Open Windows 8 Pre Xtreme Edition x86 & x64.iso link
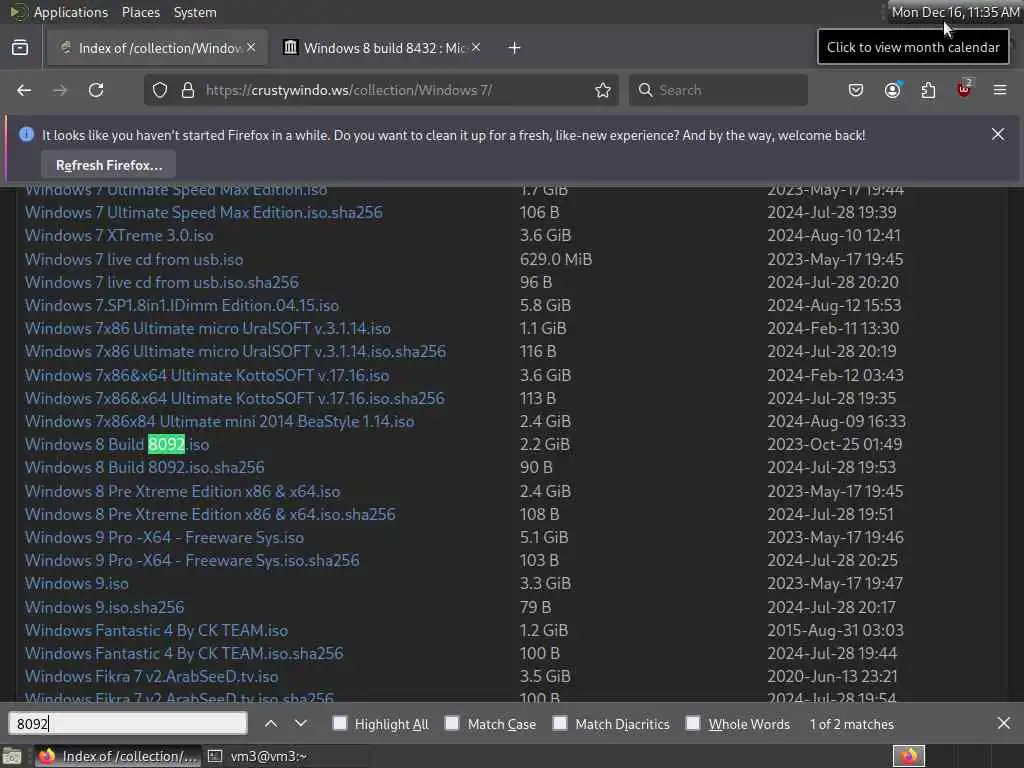 coord(182,492)
